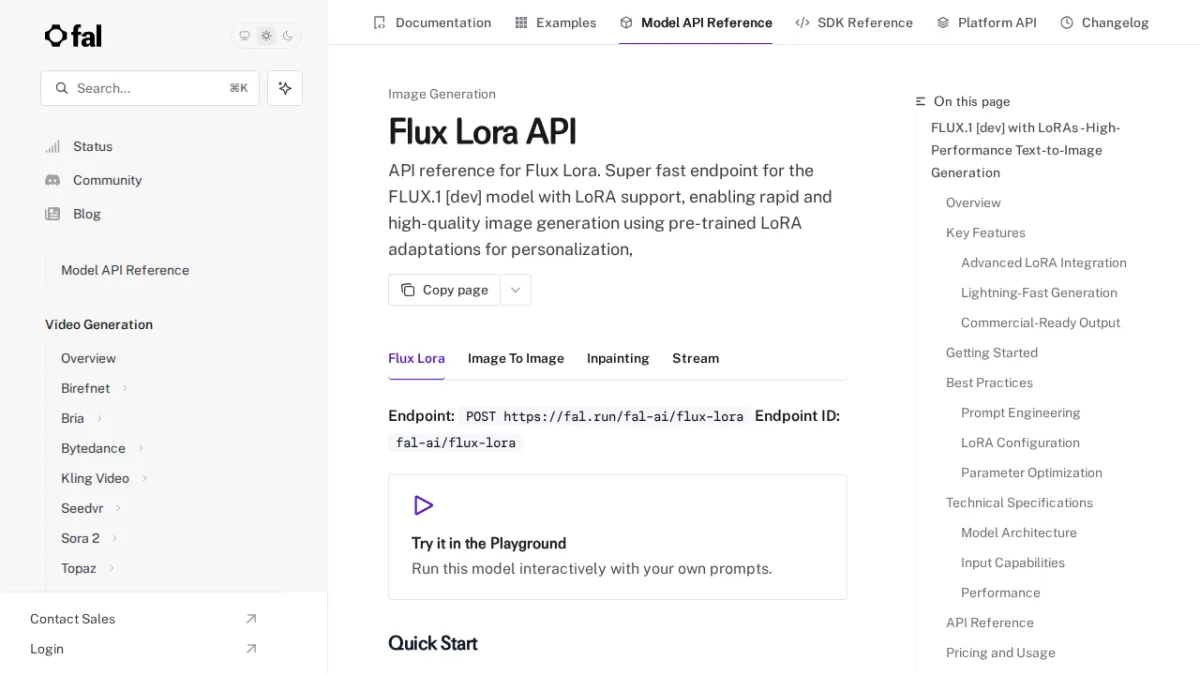Expand the Birefnet chevron
The width and height of the screenshot is (1200, 675).
click(125, 388)
